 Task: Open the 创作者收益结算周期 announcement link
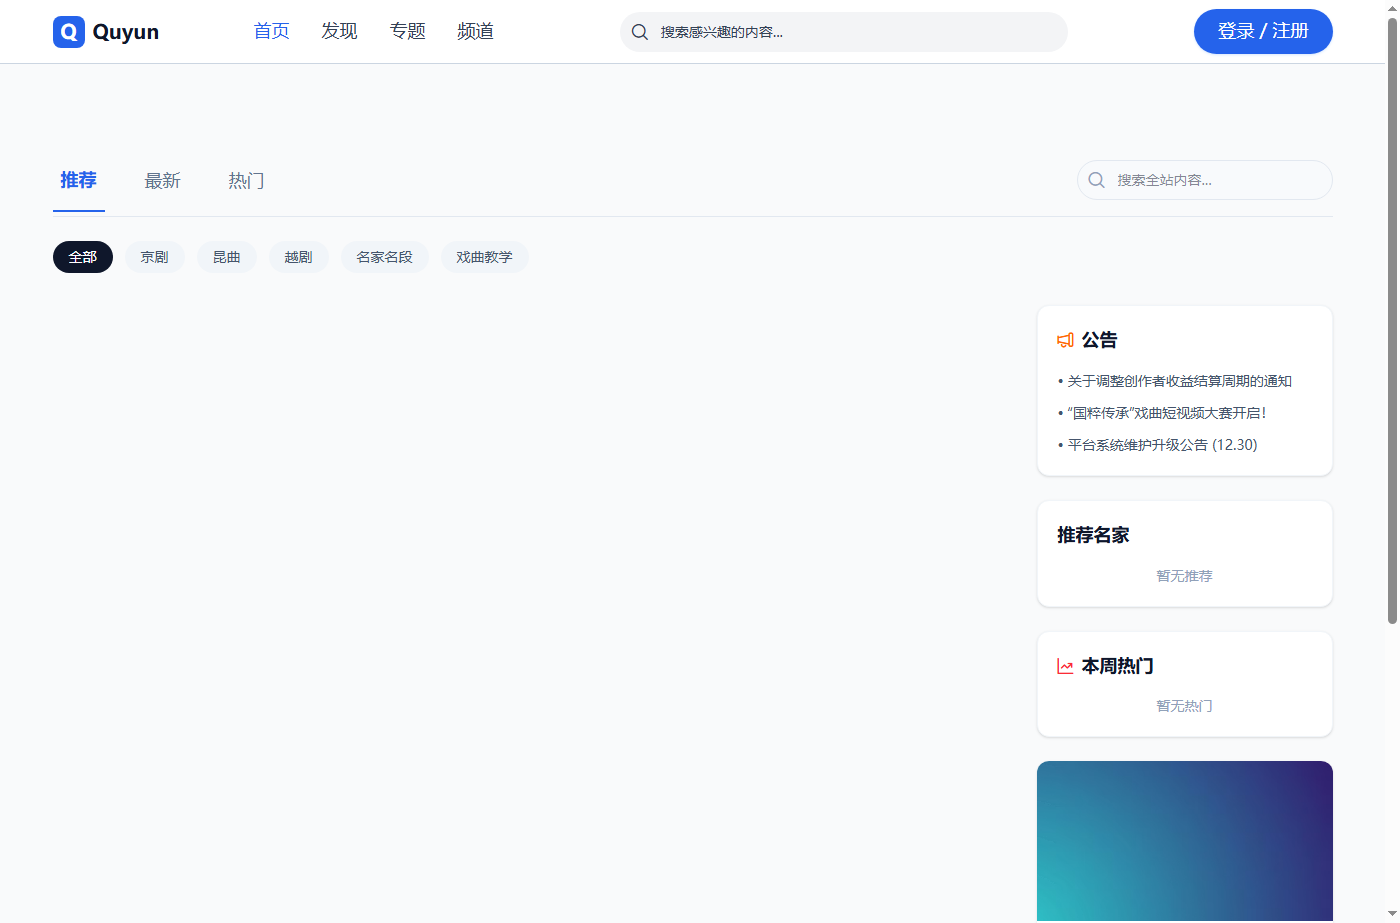coord(1179,381)
